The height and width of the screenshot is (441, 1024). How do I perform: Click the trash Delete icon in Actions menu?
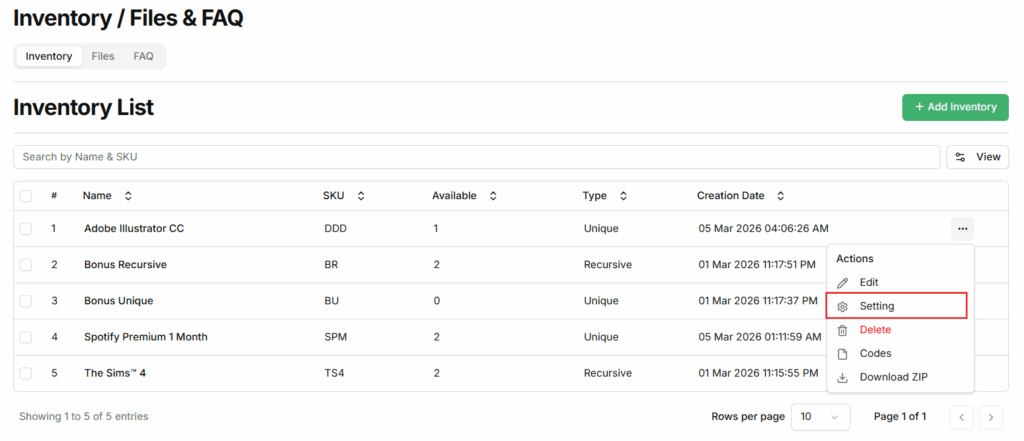[x=842, y=330]
